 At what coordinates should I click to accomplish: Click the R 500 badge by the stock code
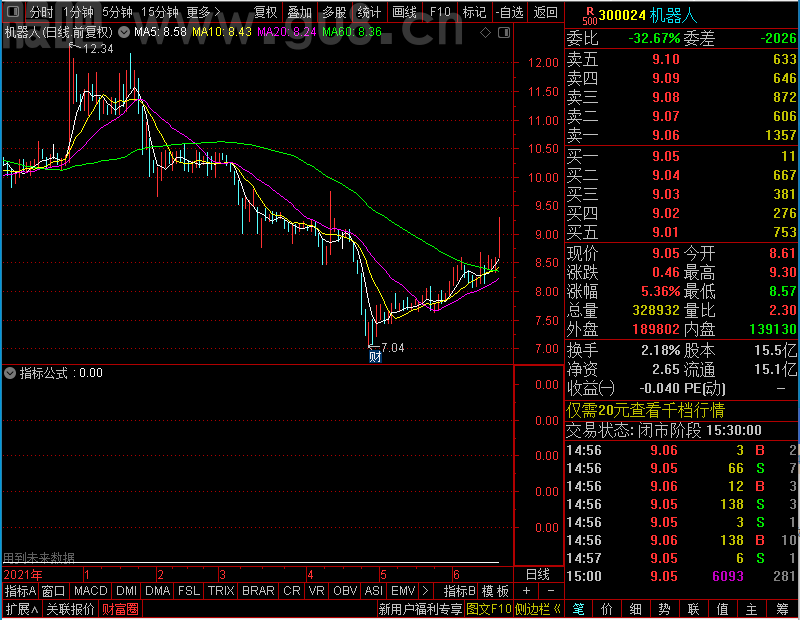click(589, 15)
